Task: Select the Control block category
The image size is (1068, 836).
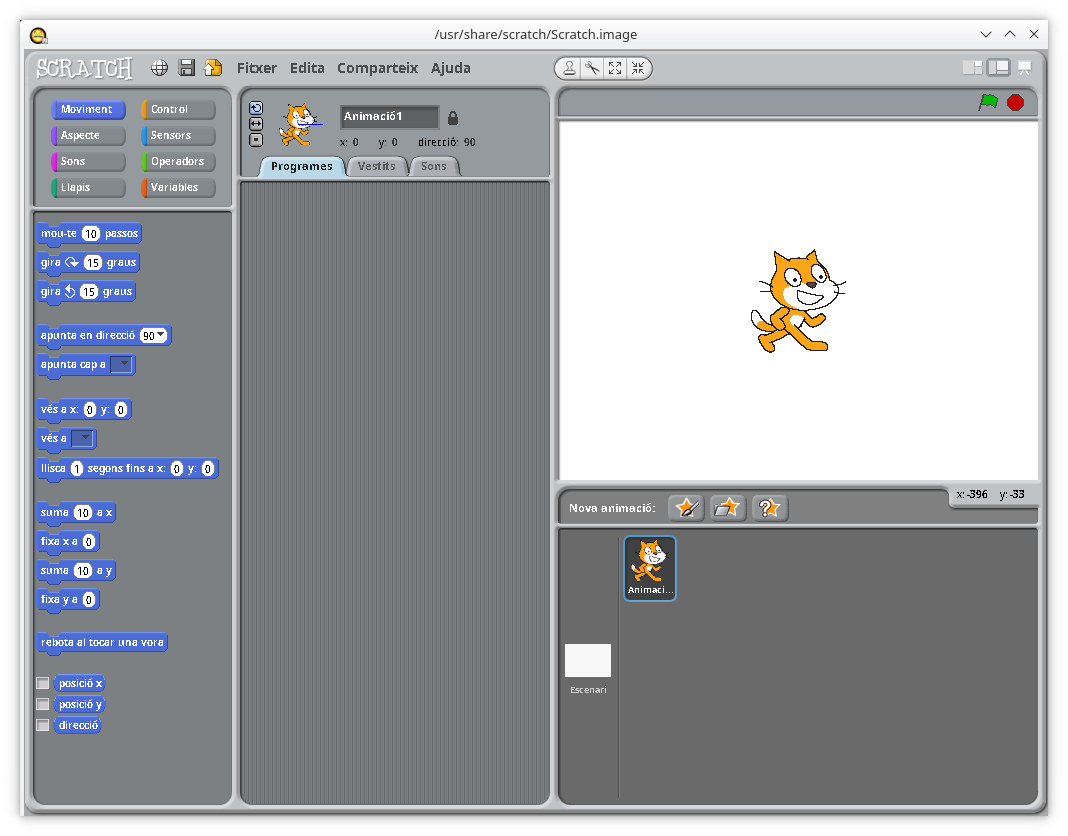Action: (x=178, y=109)
